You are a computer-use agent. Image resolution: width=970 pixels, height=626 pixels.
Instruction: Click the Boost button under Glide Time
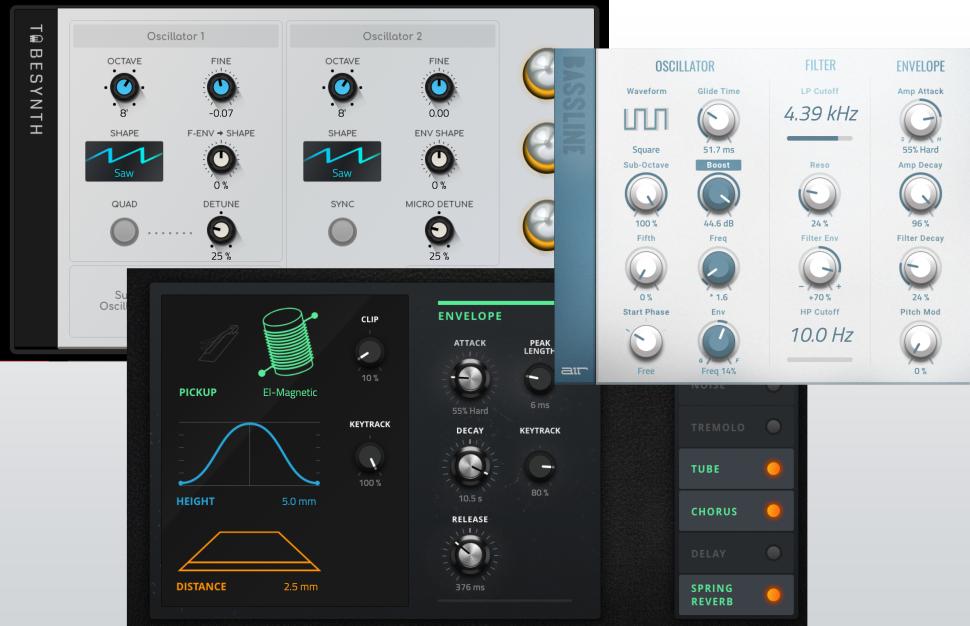click(x=717, y=164)
